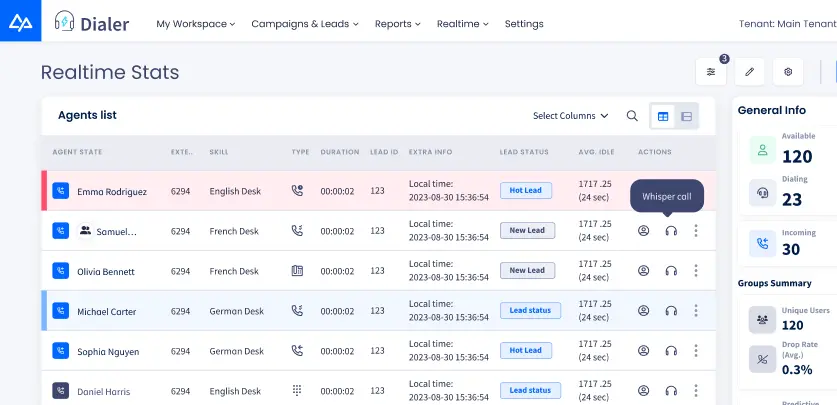Click the Groups Summary heading

click(x=775, y=283)
